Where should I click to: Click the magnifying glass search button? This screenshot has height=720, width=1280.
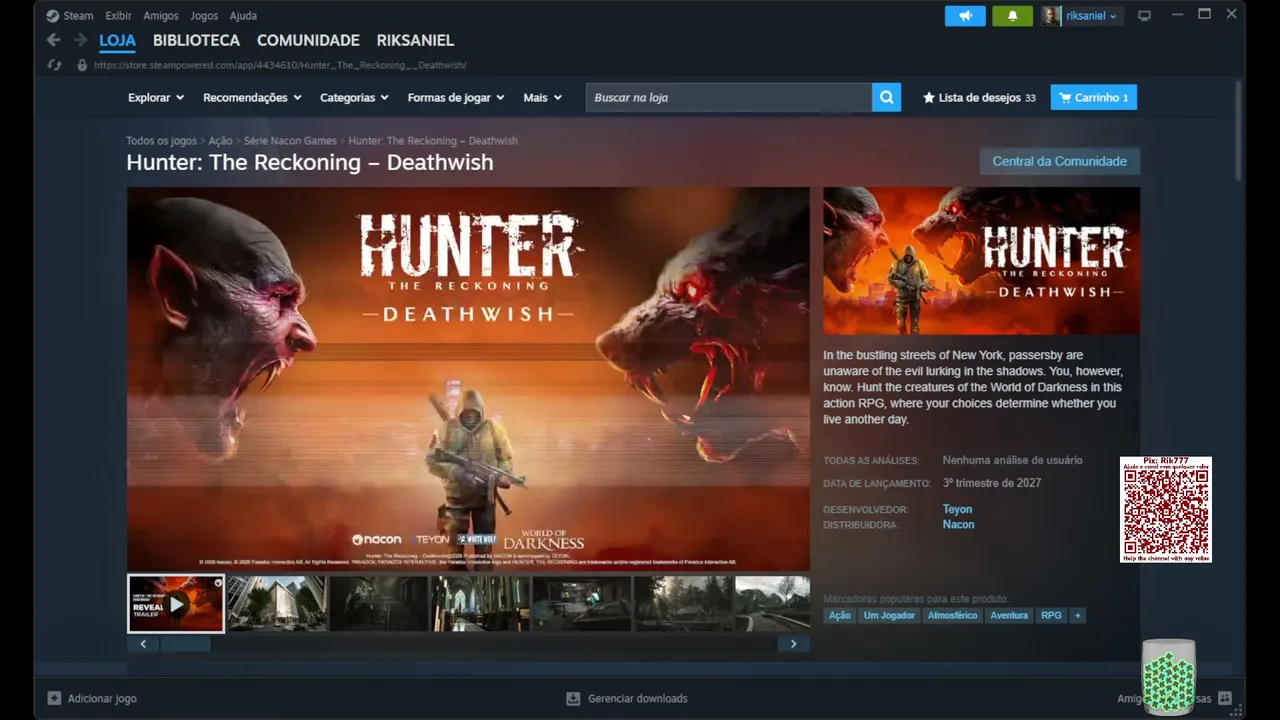886,97
